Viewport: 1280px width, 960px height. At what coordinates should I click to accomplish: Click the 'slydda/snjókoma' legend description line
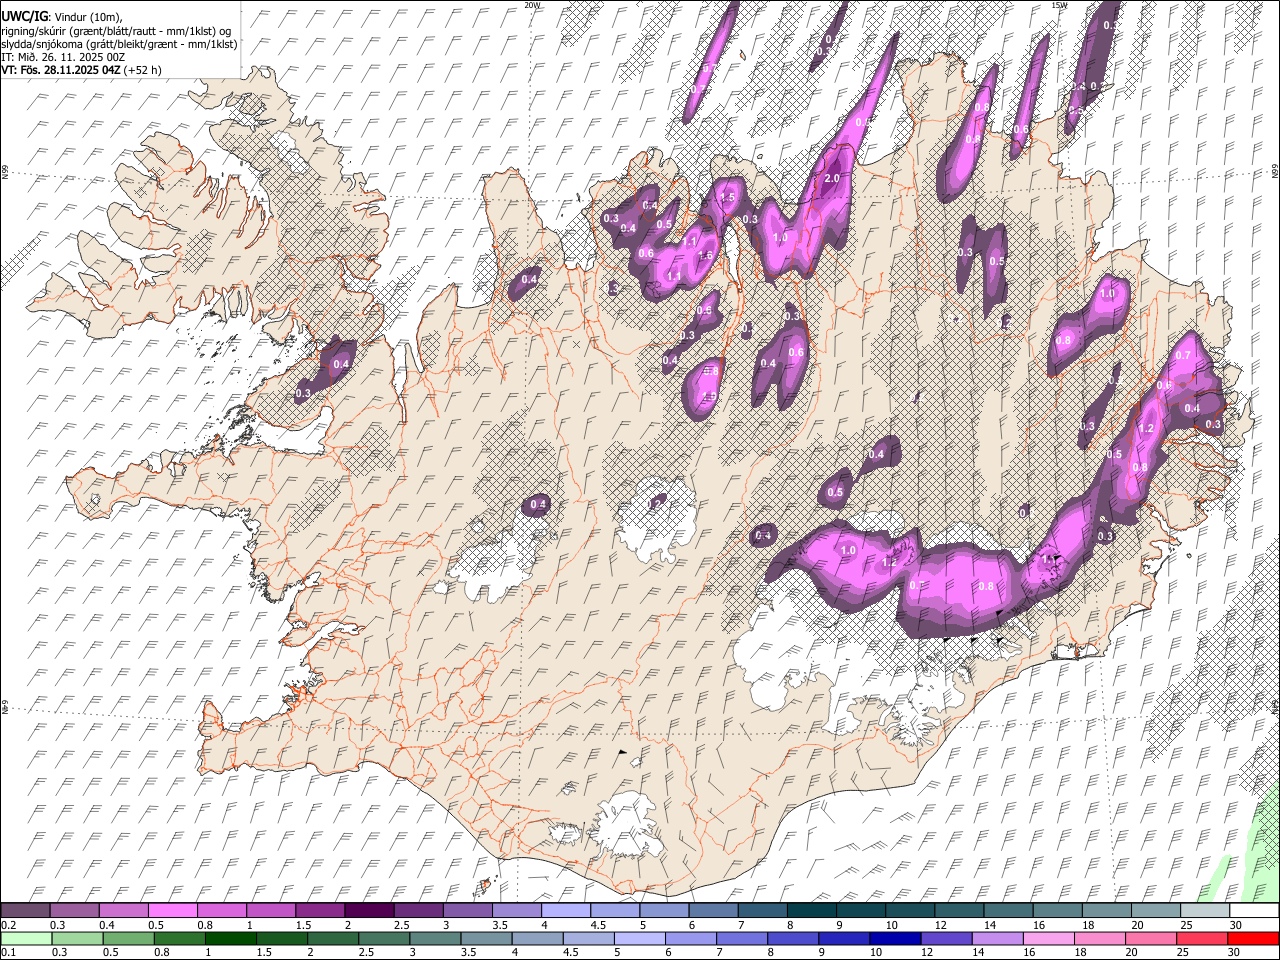119,44
